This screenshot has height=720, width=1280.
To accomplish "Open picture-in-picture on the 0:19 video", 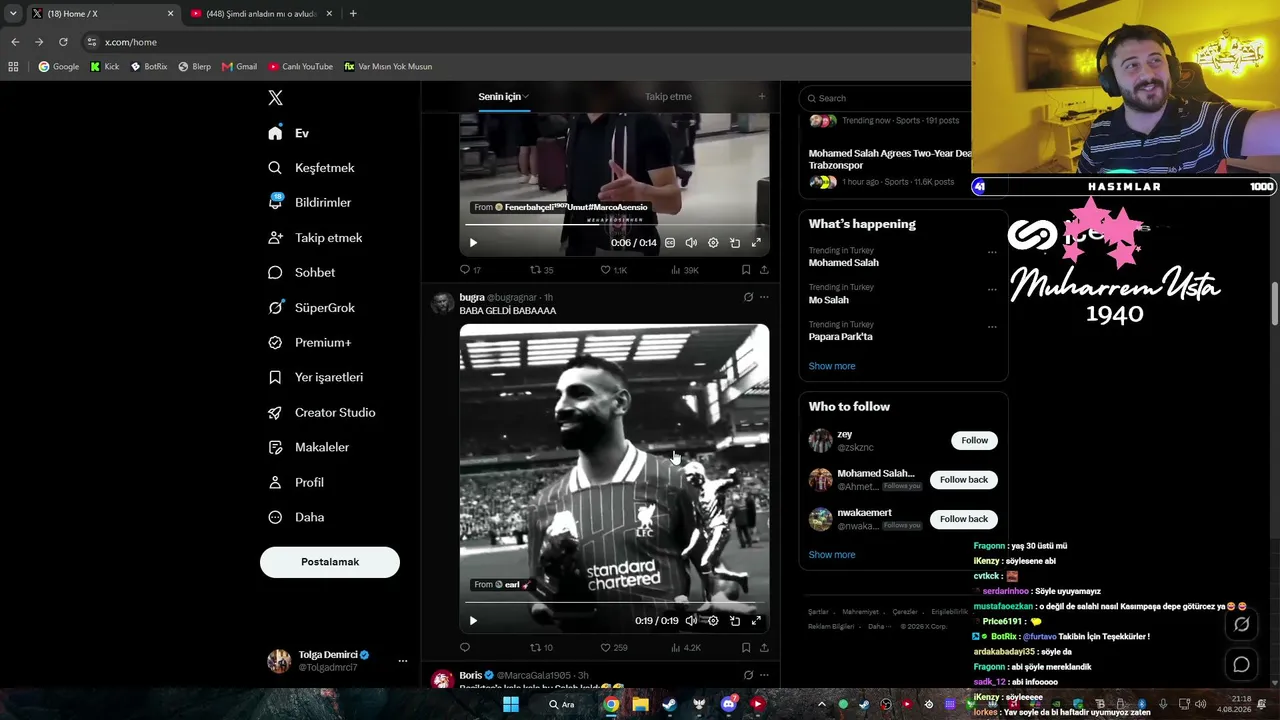I will pyautogui.click(x=735, y=621).
